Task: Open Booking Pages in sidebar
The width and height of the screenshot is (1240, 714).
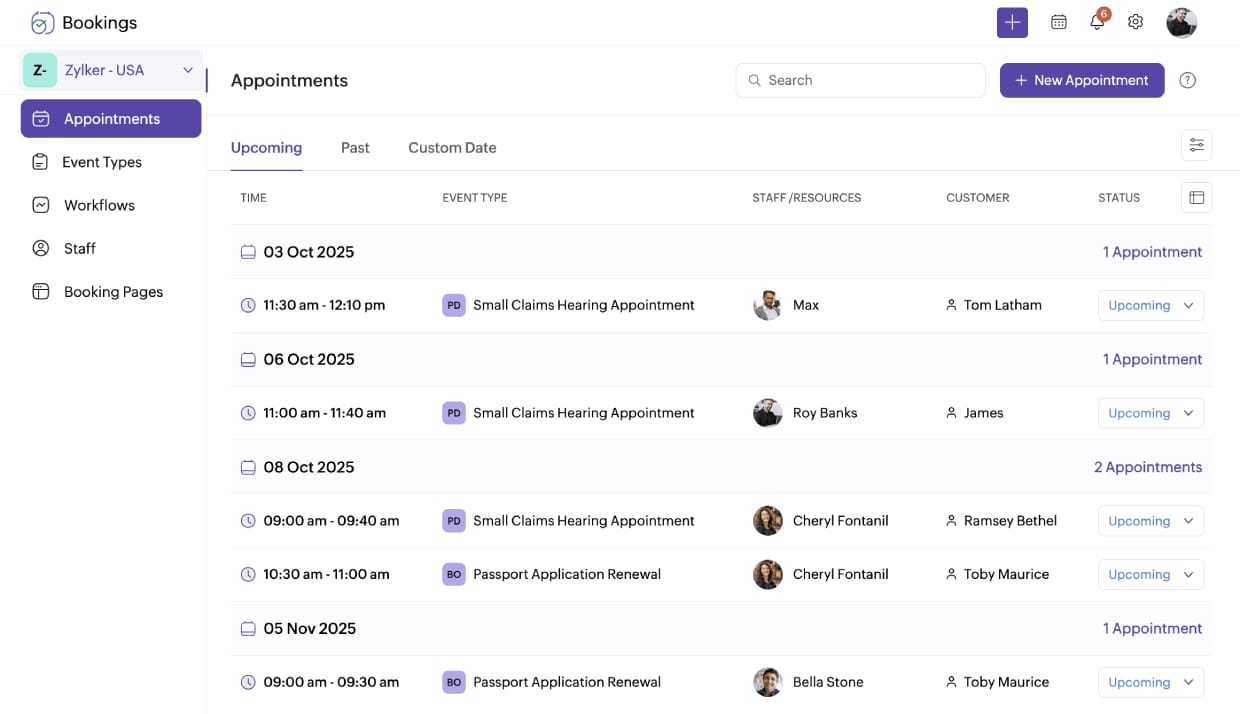Action: pyautogui.click(x=113, y=292)
